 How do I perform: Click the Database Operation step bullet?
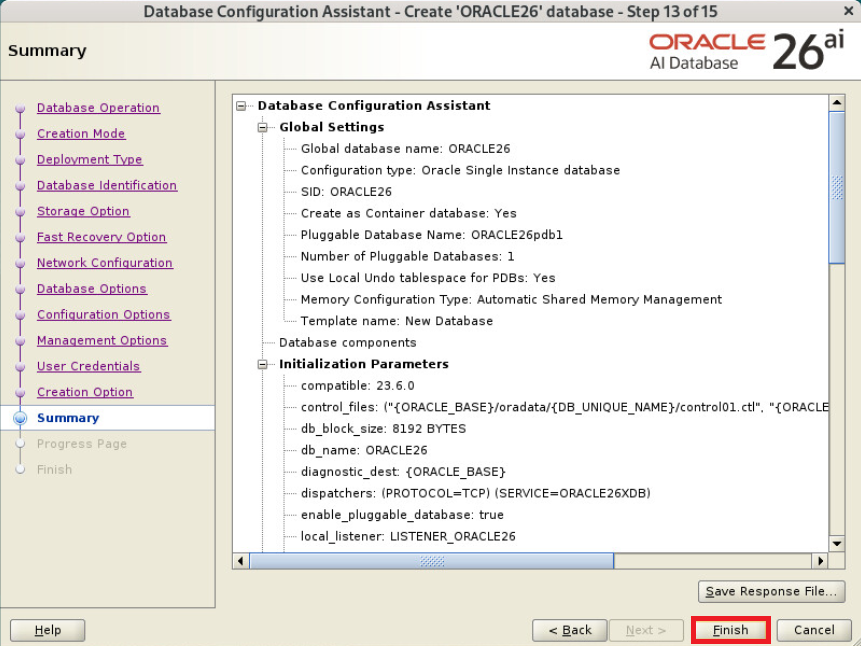point(20,108)
